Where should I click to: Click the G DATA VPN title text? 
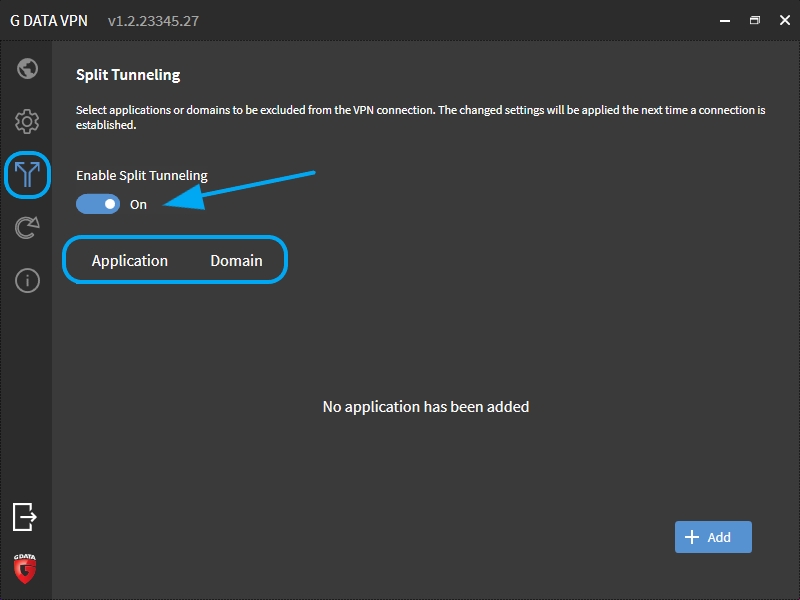(49, 21)
